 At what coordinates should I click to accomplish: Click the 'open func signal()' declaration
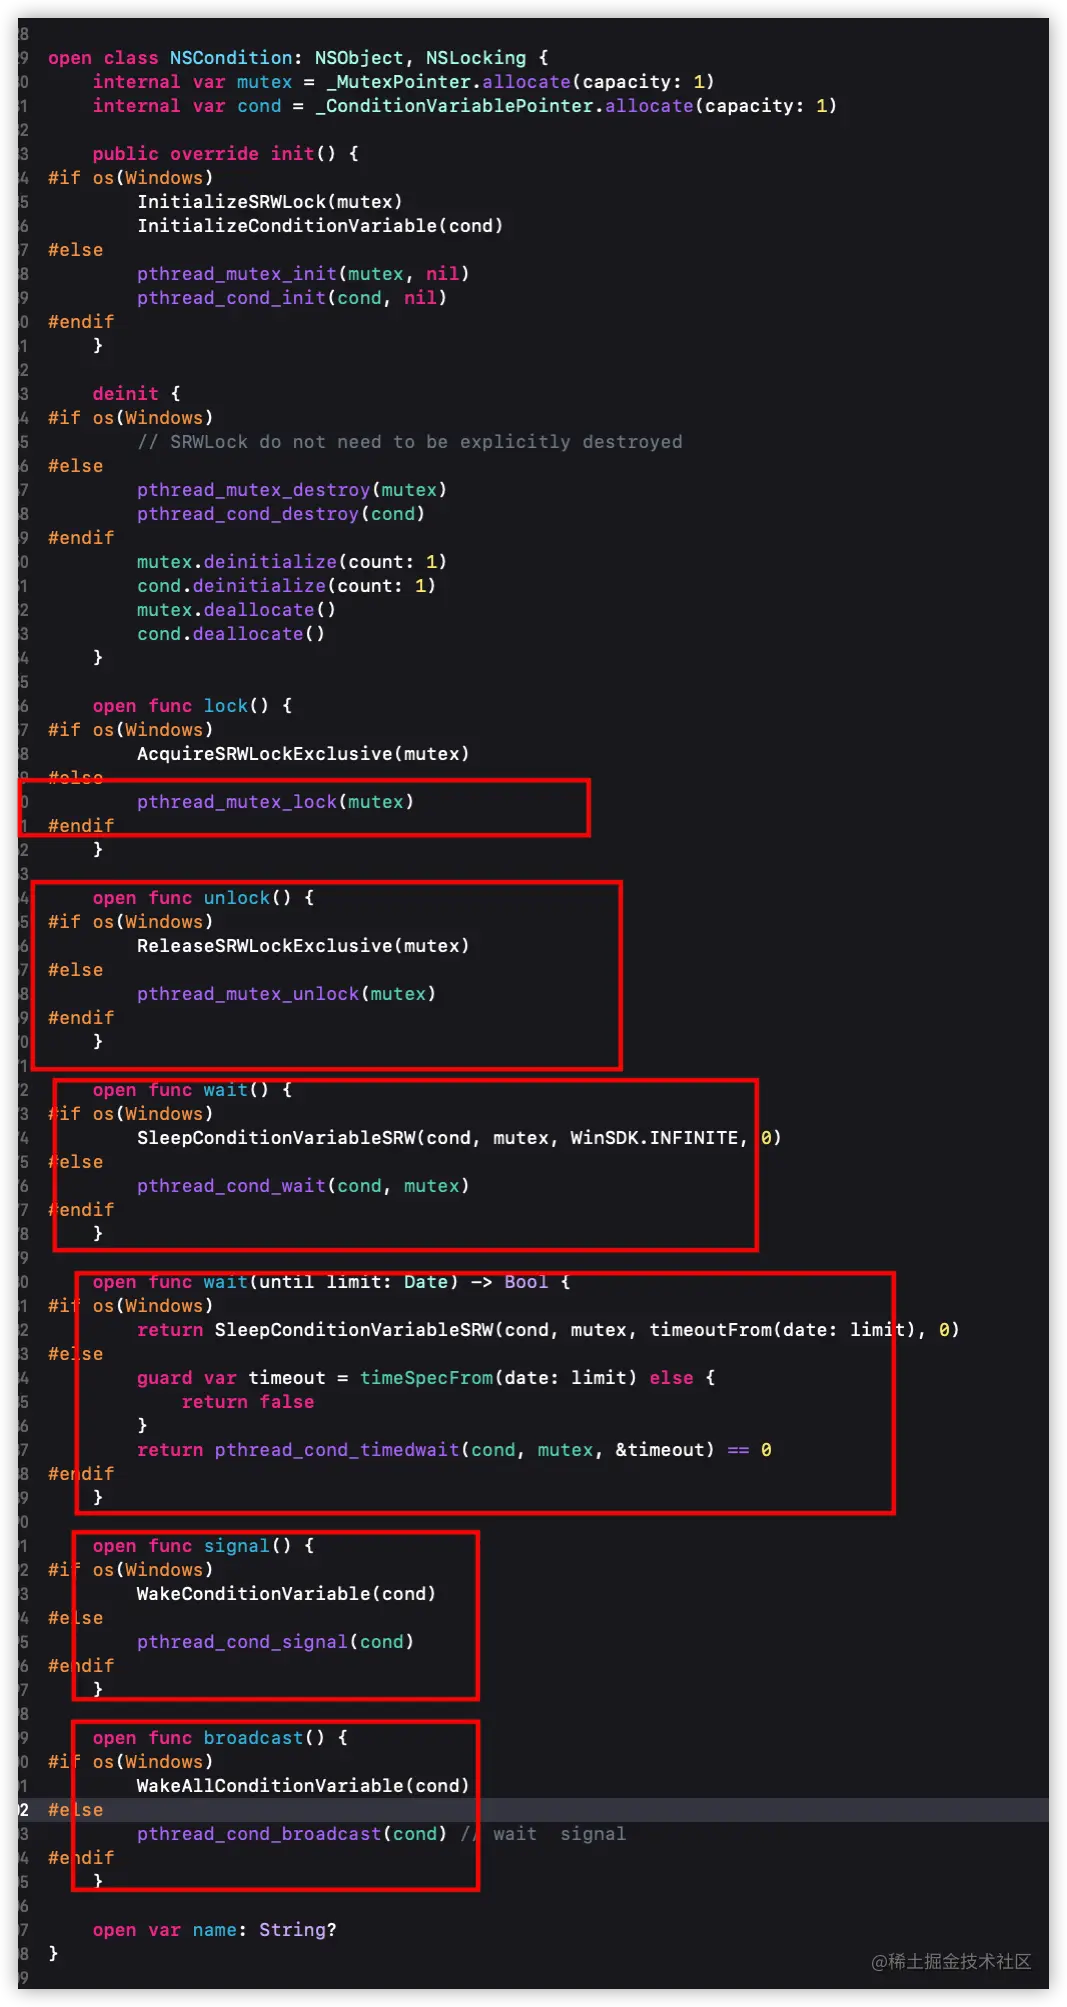(x=203, y=1546)
